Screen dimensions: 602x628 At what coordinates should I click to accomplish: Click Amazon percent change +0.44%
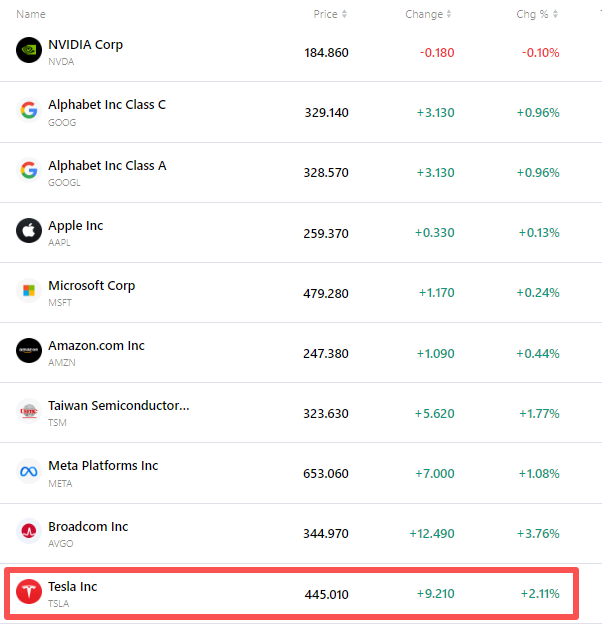click(538, 354)
